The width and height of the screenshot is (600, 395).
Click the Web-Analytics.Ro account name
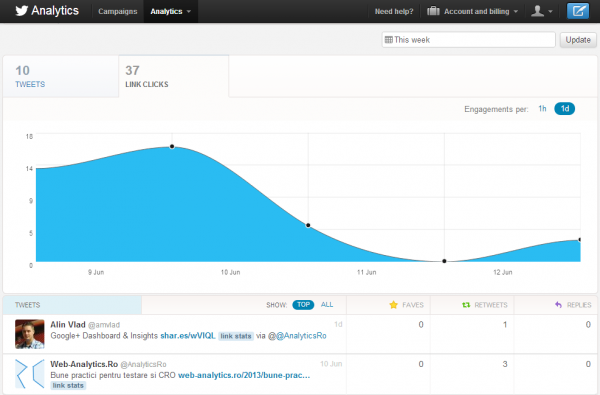pyautogui.click(x=84, y=364)
